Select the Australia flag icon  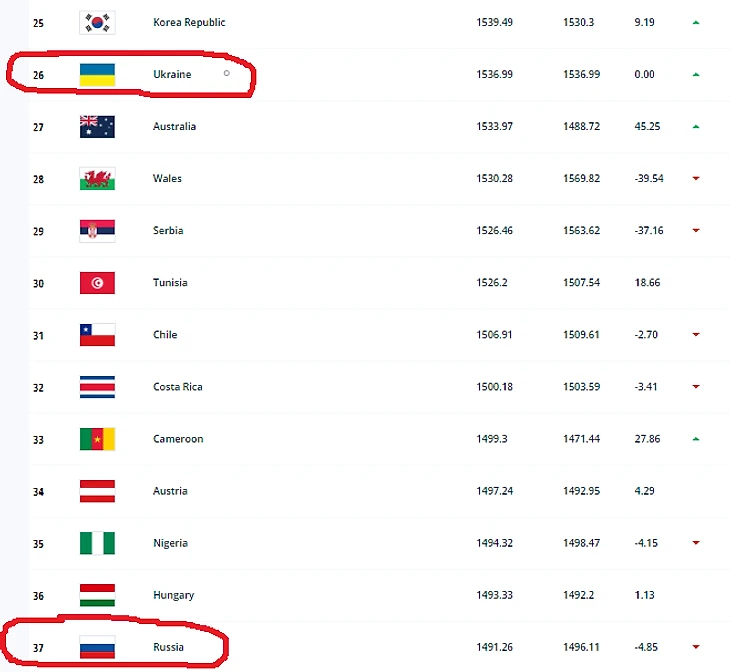point(97,127)
